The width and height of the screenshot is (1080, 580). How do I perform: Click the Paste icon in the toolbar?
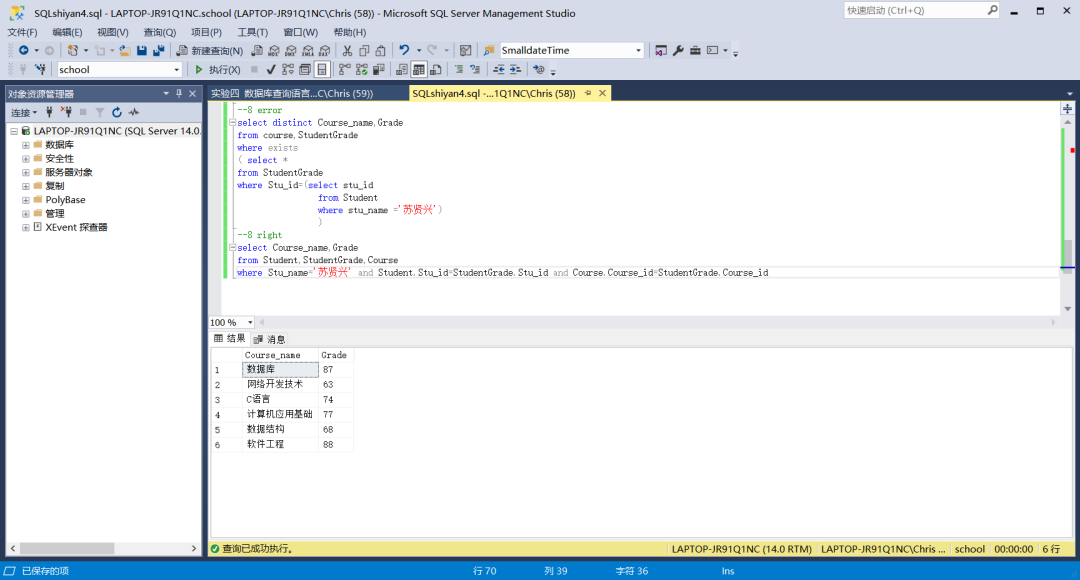[381, 50]
